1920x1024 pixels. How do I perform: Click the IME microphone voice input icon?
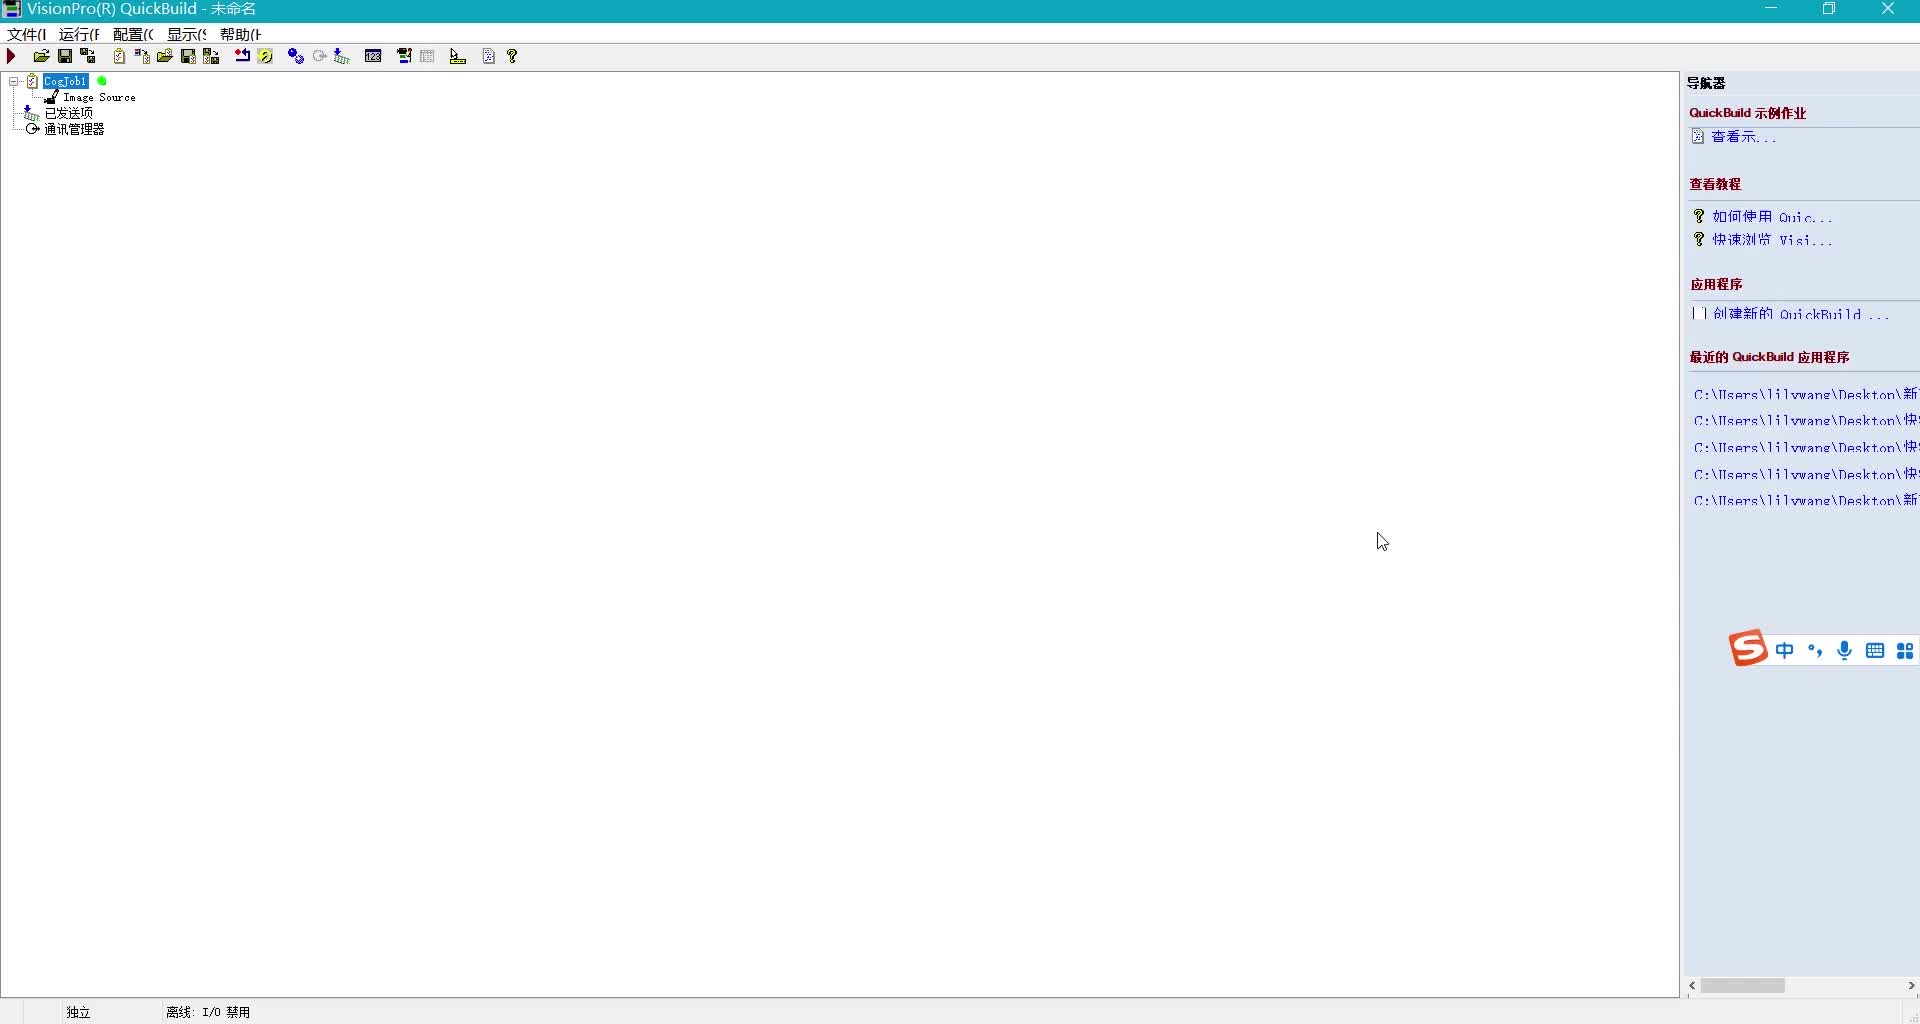1846,651
